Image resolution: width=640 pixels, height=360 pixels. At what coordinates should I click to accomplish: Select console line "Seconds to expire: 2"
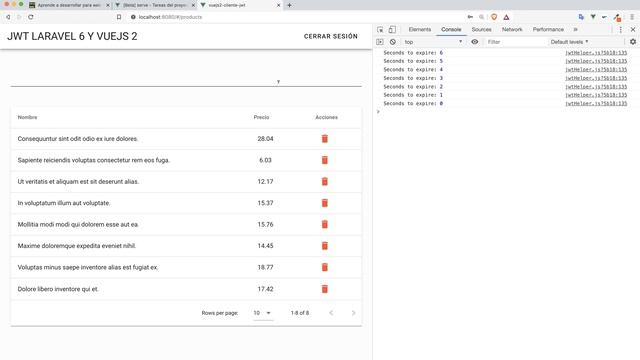pos(413,87)
